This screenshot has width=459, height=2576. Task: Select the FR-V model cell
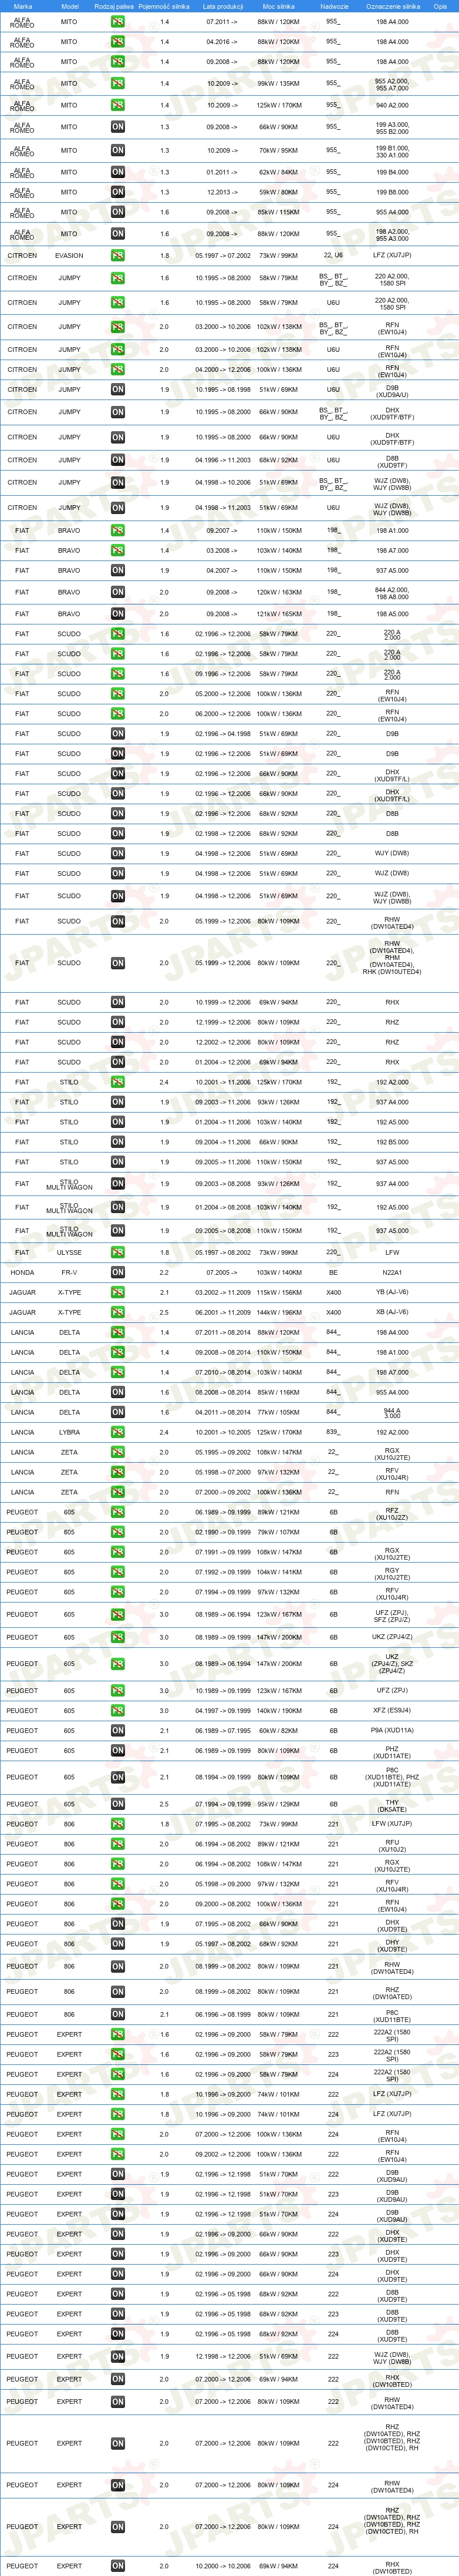(x=69, y=1273)
